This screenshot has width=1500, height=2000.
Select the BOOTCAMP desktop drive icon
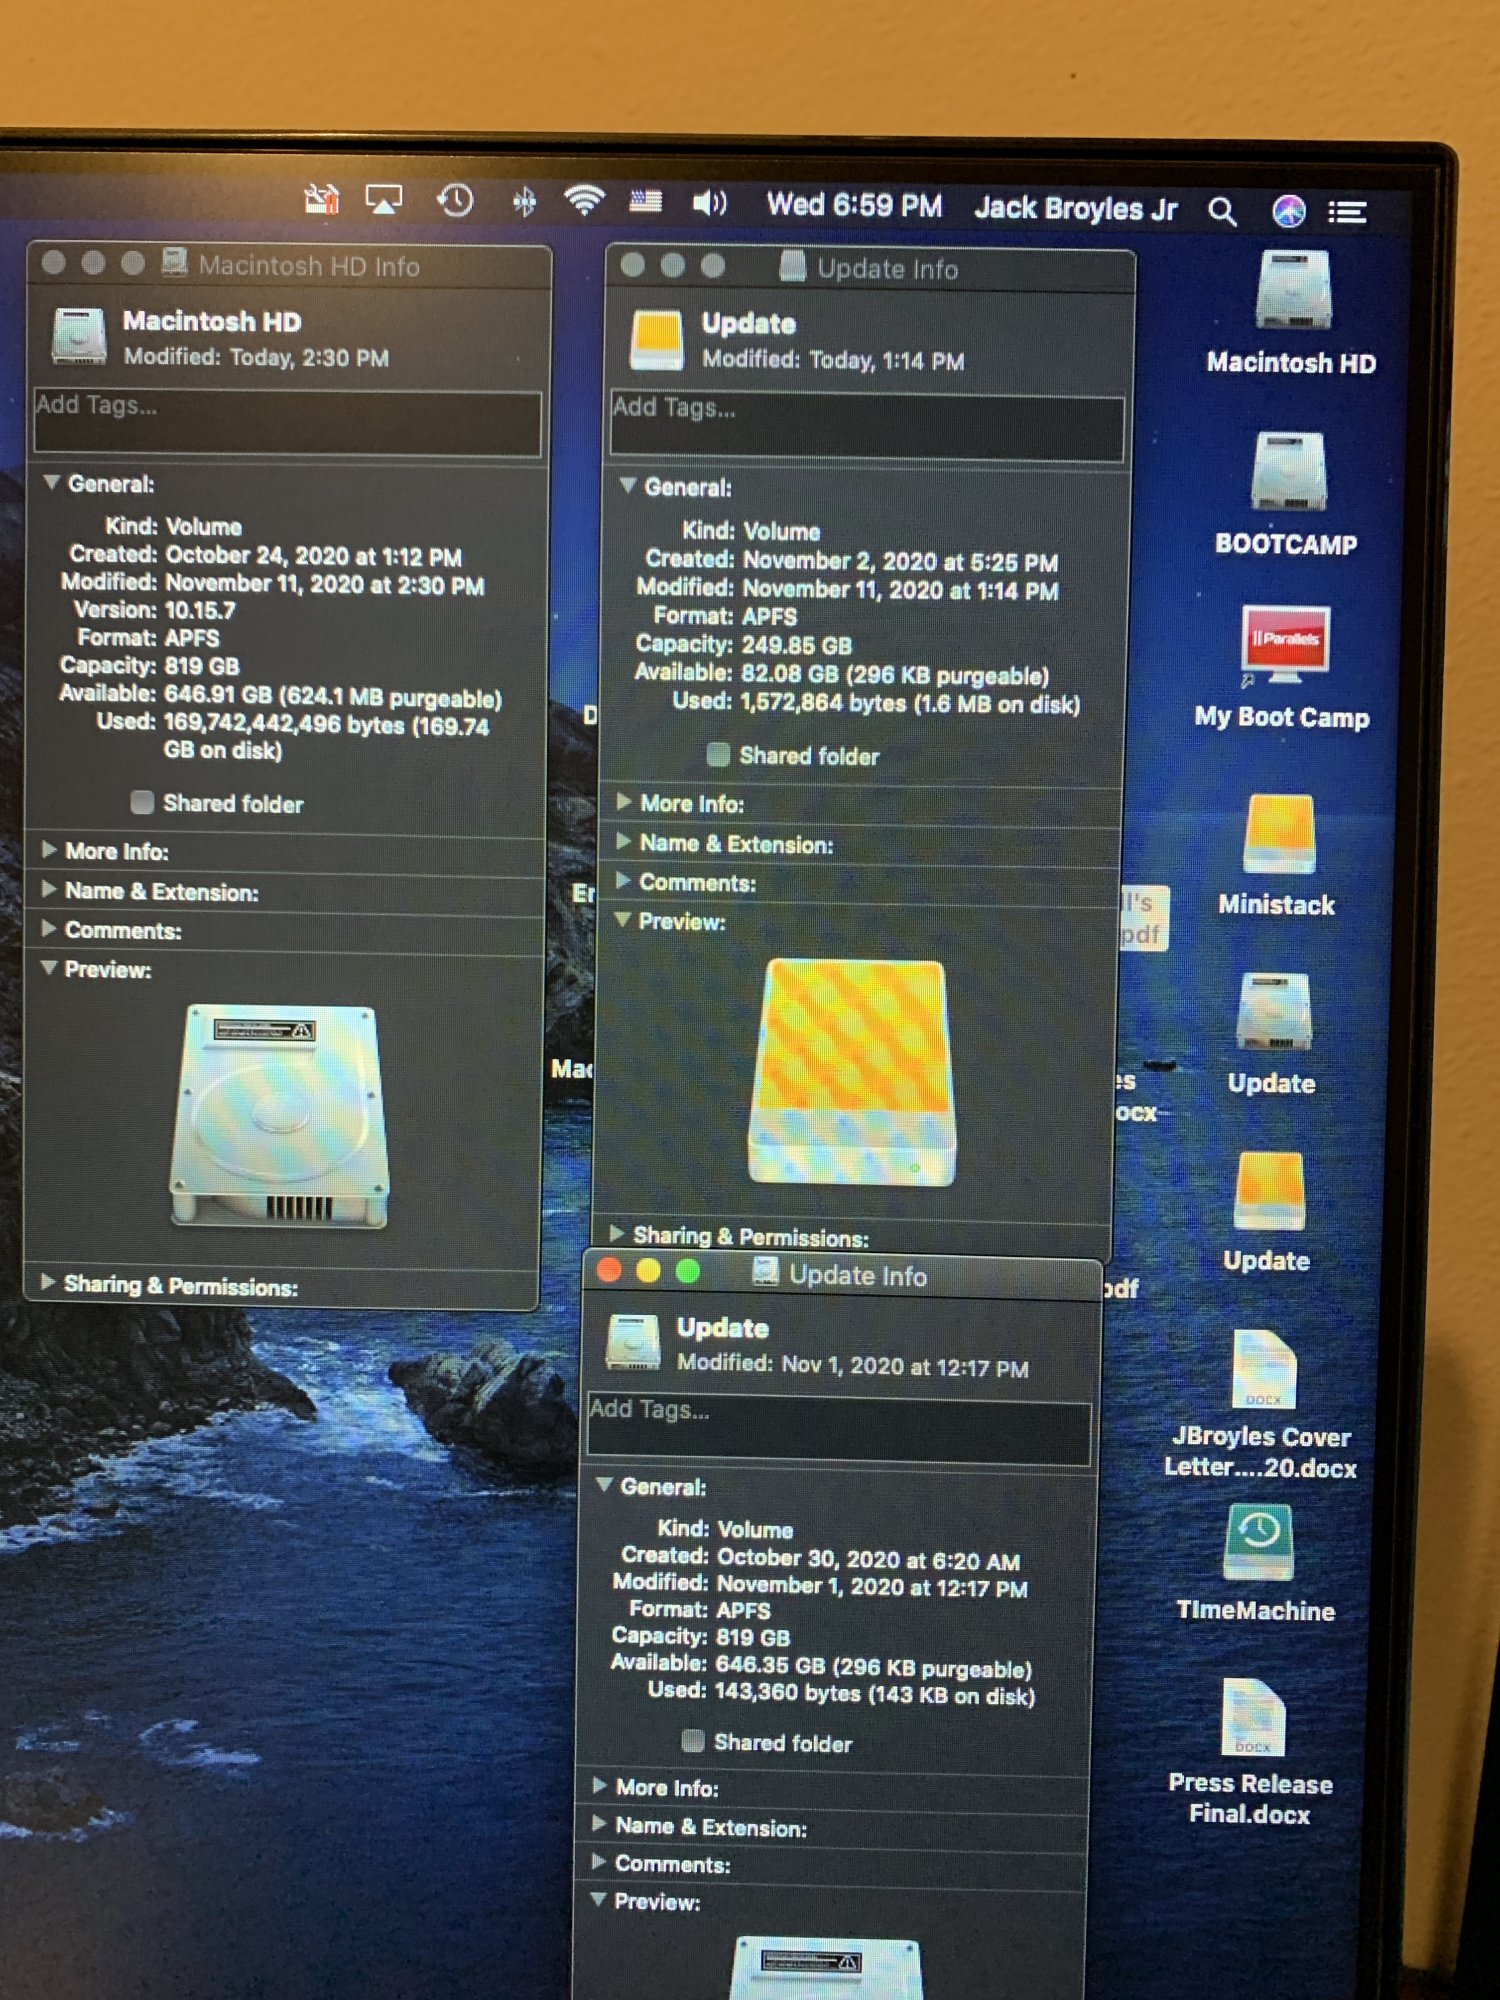coord(1289,472)
